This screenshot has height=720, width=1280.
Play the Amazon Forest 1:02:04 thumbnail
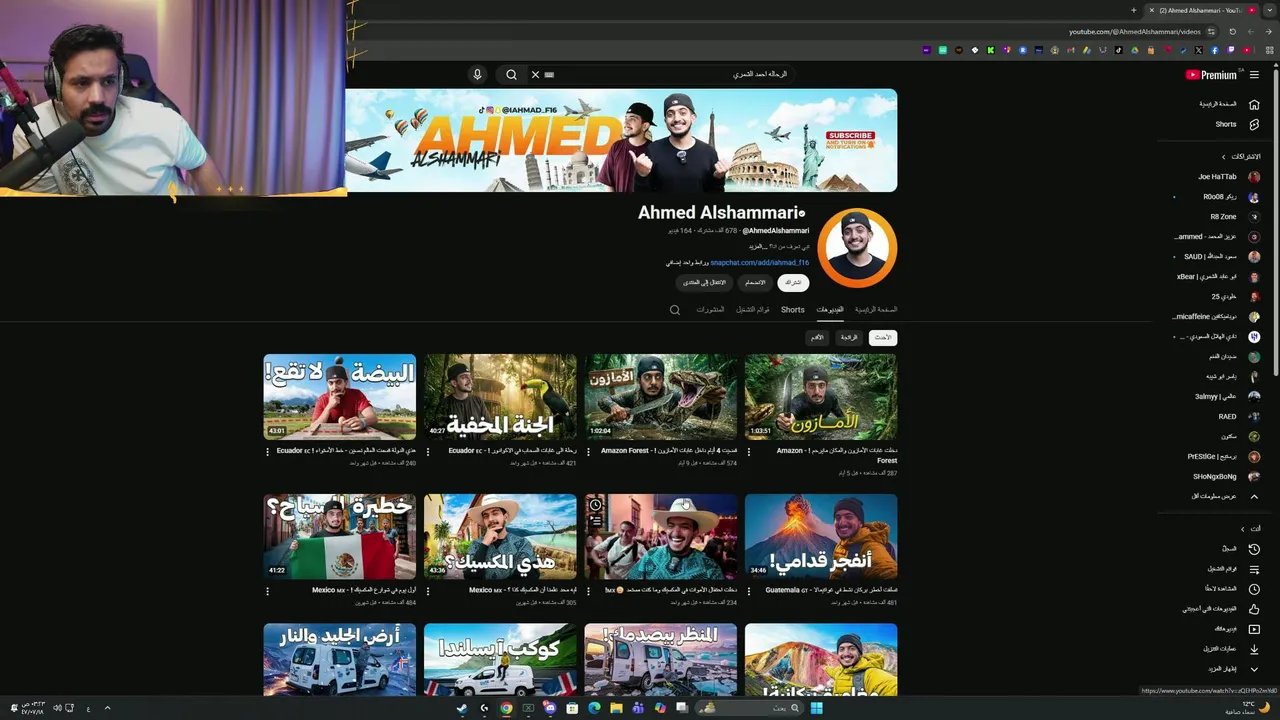(x=661, y=397)
